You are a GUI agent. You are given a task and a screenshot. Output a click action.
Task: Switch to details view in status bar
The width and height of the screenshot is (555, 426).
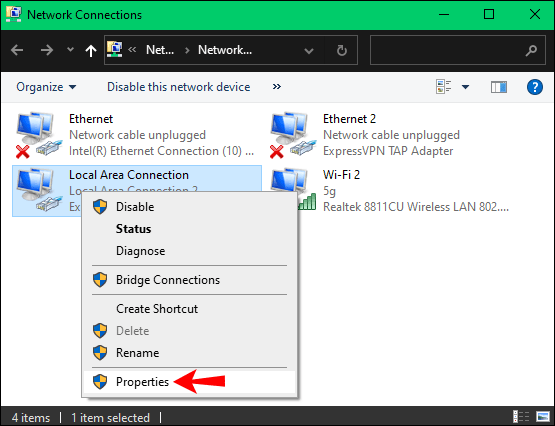click(521, 417)
